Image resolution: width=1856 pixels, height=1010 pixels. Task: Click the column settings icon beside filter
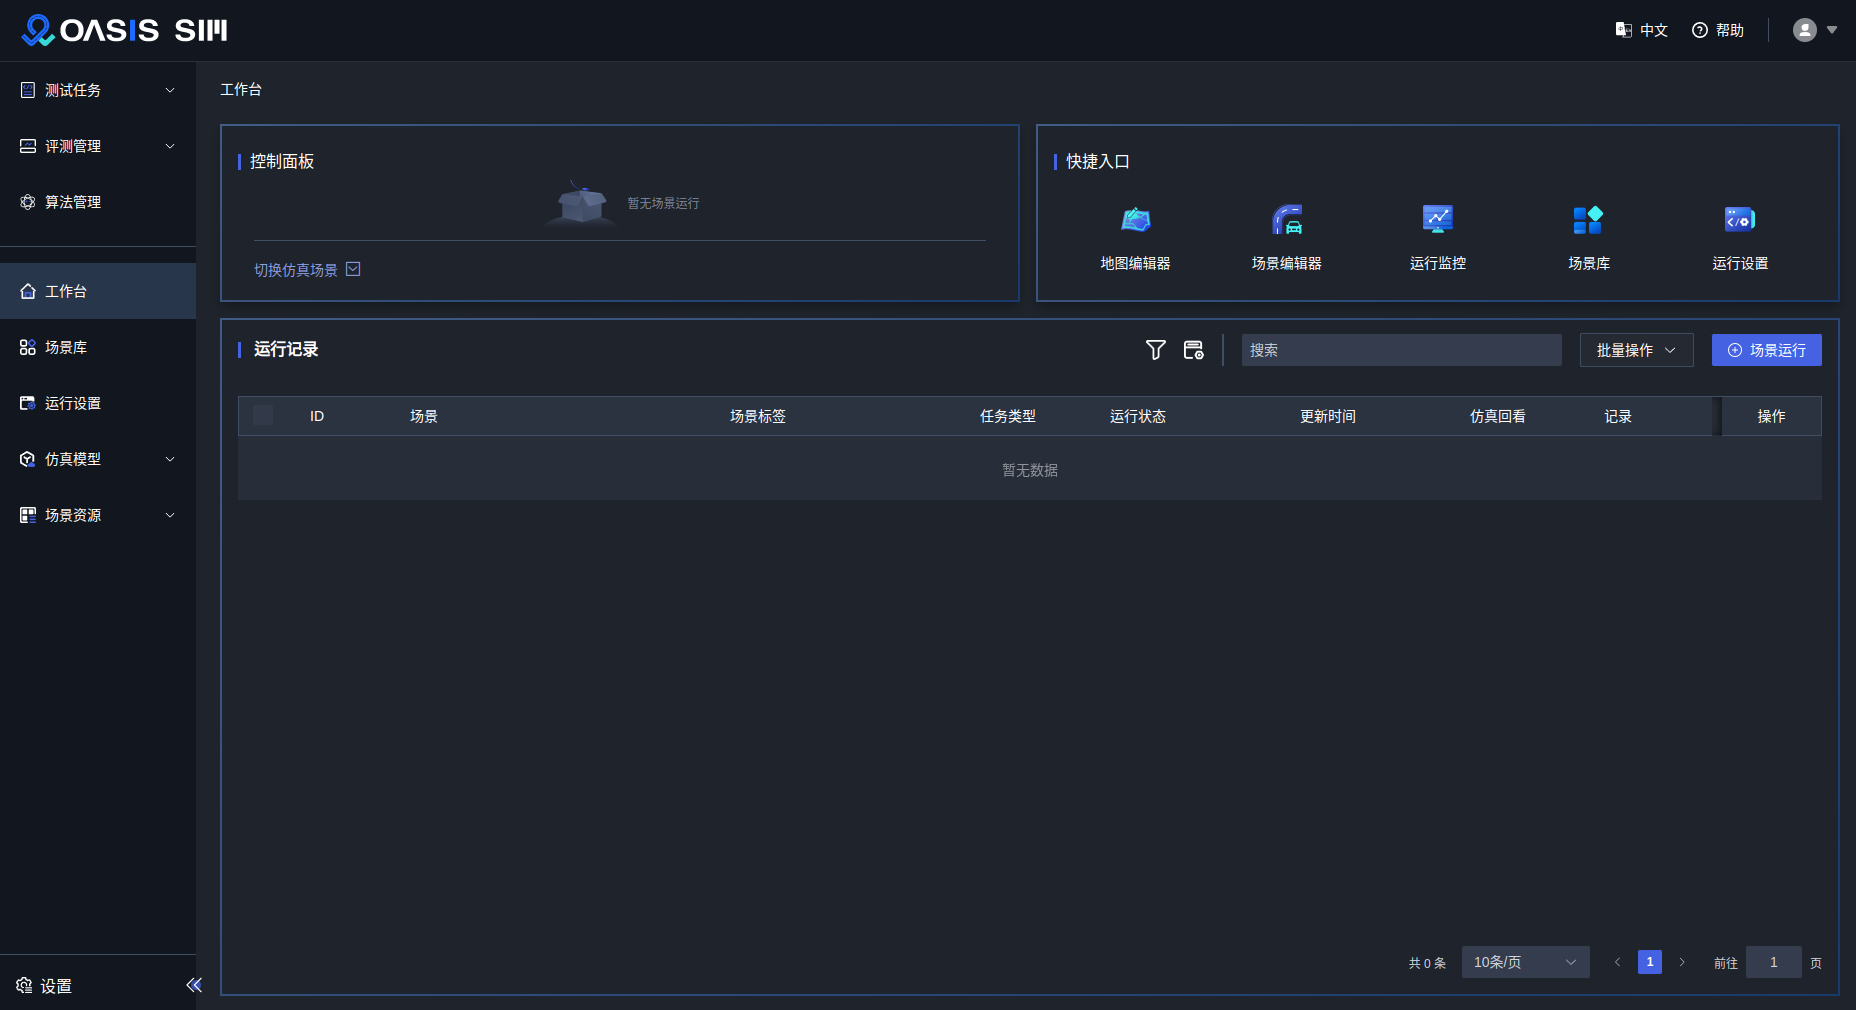(1193, 350)
